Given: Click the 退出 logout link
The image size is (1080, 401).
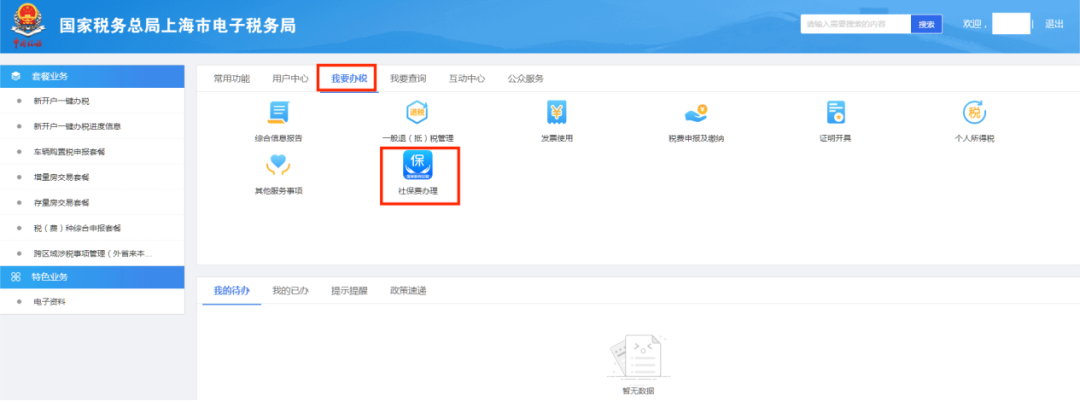Looking at the screenshot, I should (x=1054, y=24).
